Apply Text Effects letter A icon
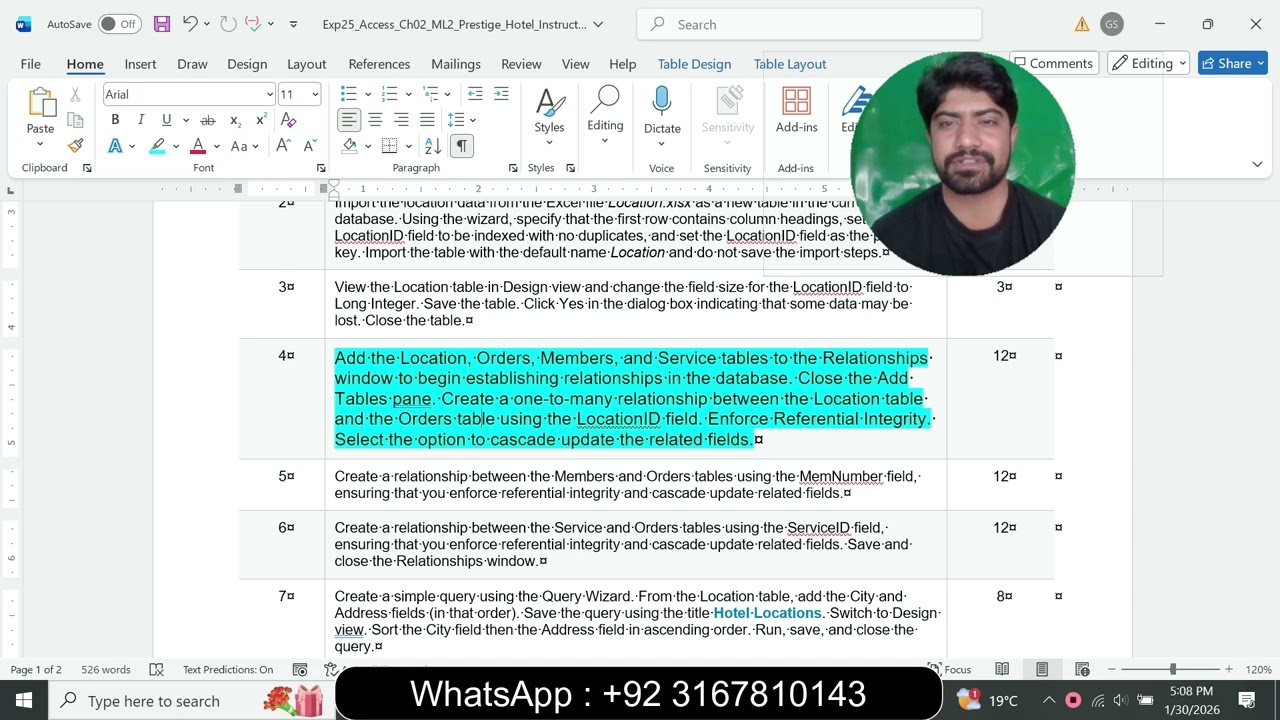Viewport: 1280px width, 720px height. tap(115, 146)
